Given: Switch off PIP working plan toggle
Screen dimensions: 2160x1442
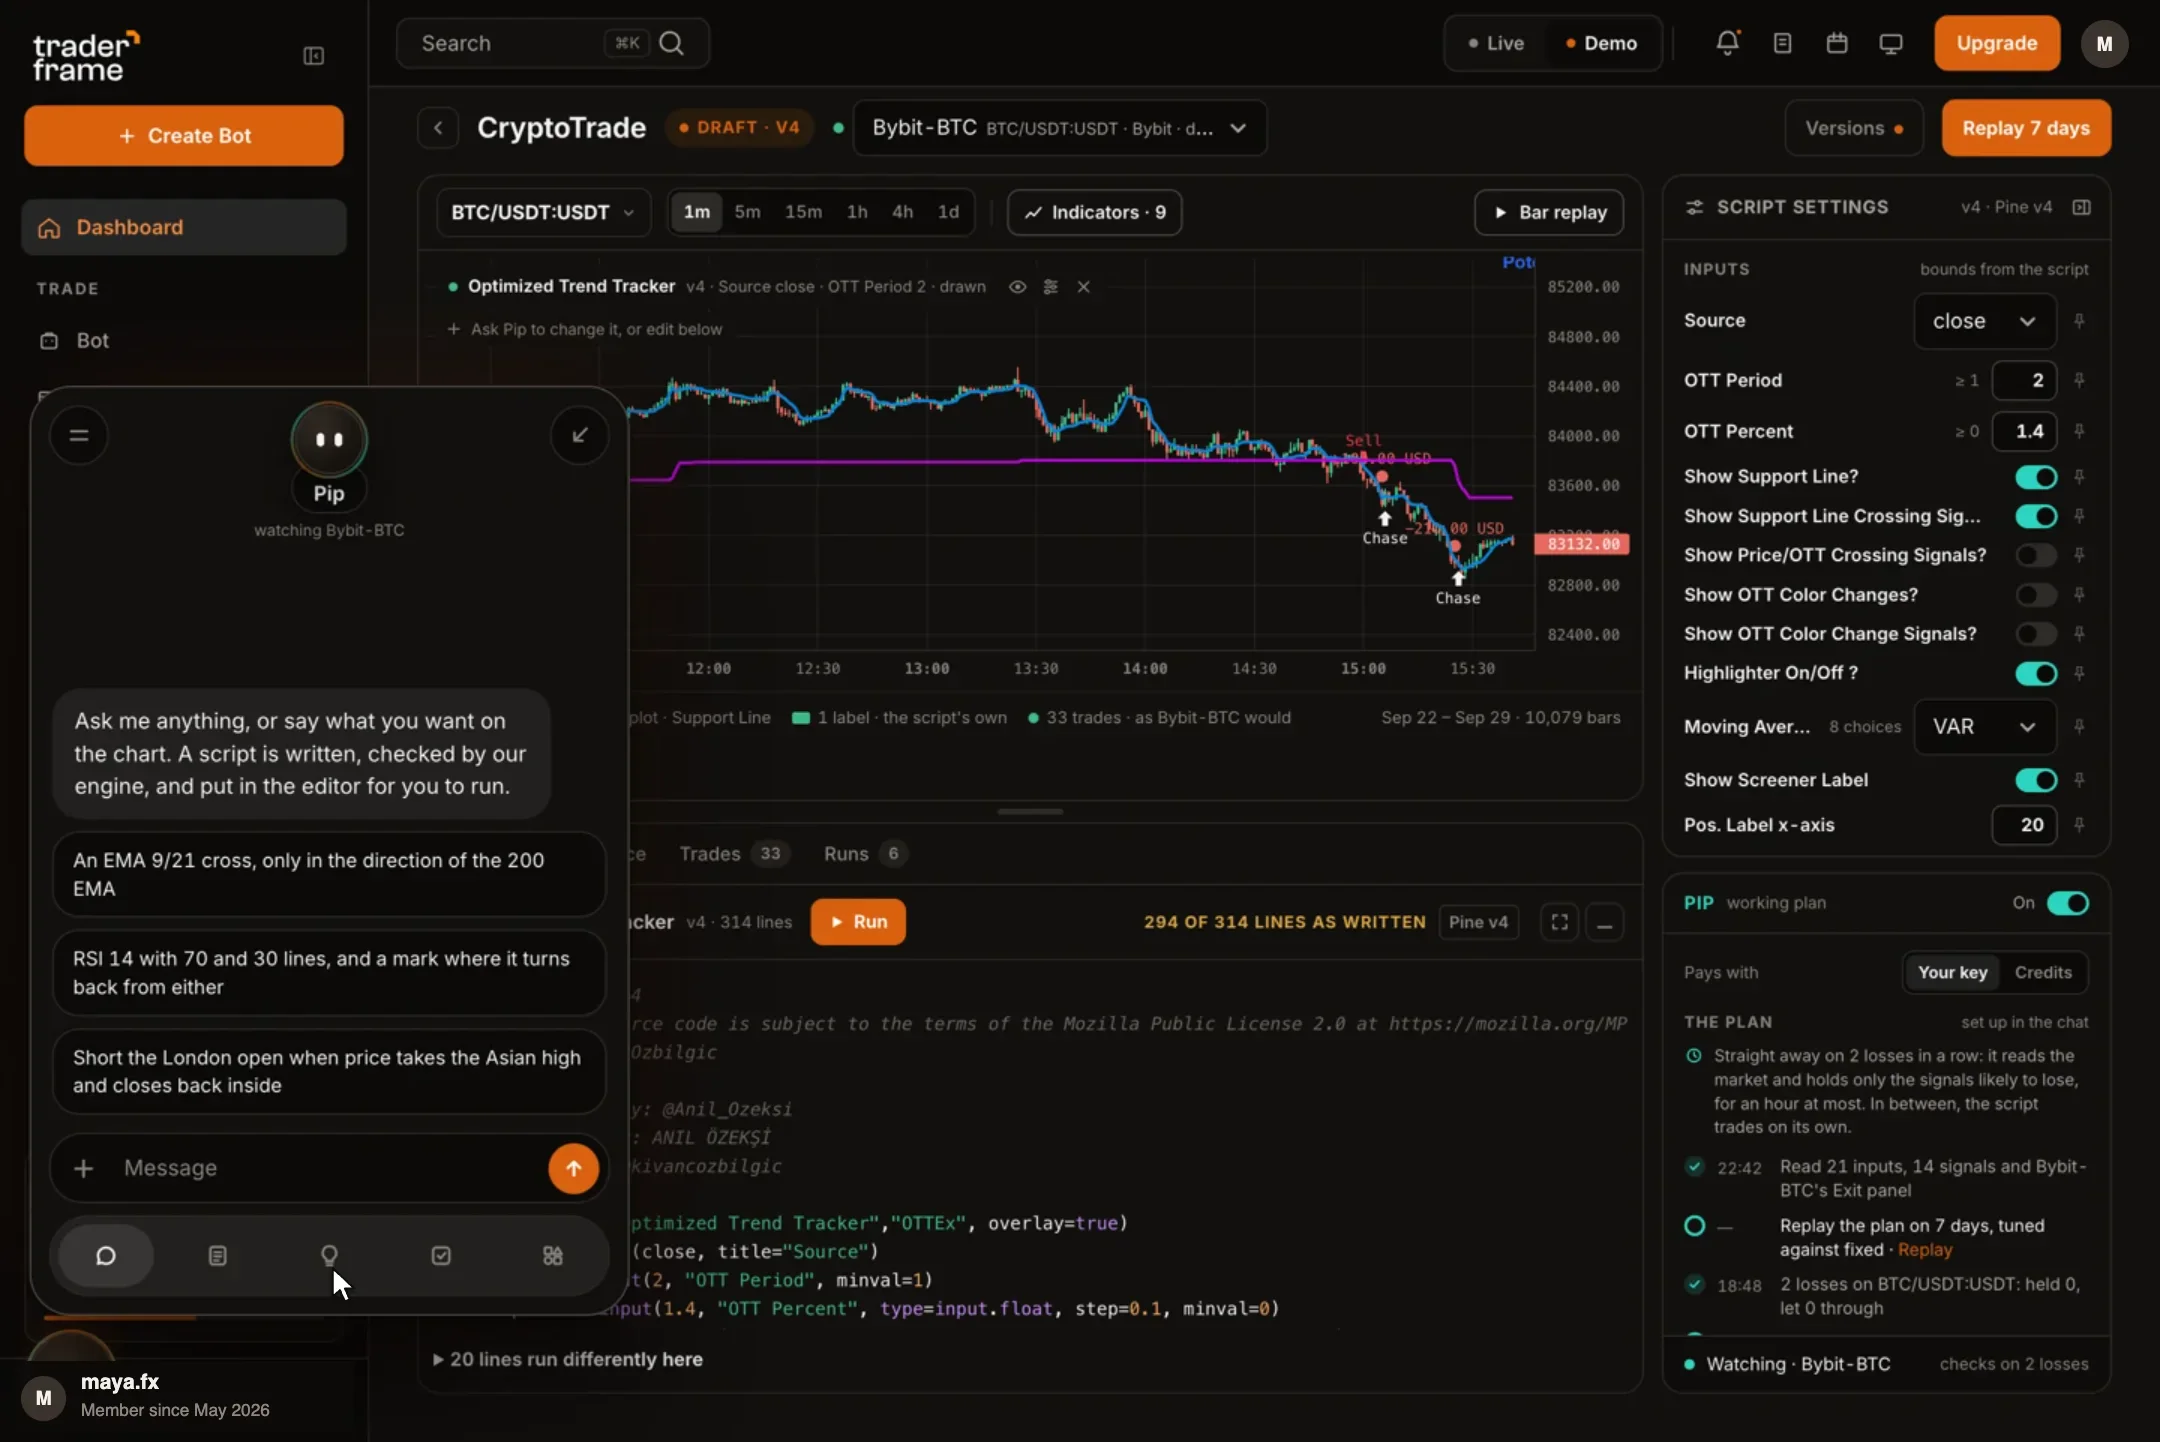Looking at the screenshot, I should (x=2067, y=903).
